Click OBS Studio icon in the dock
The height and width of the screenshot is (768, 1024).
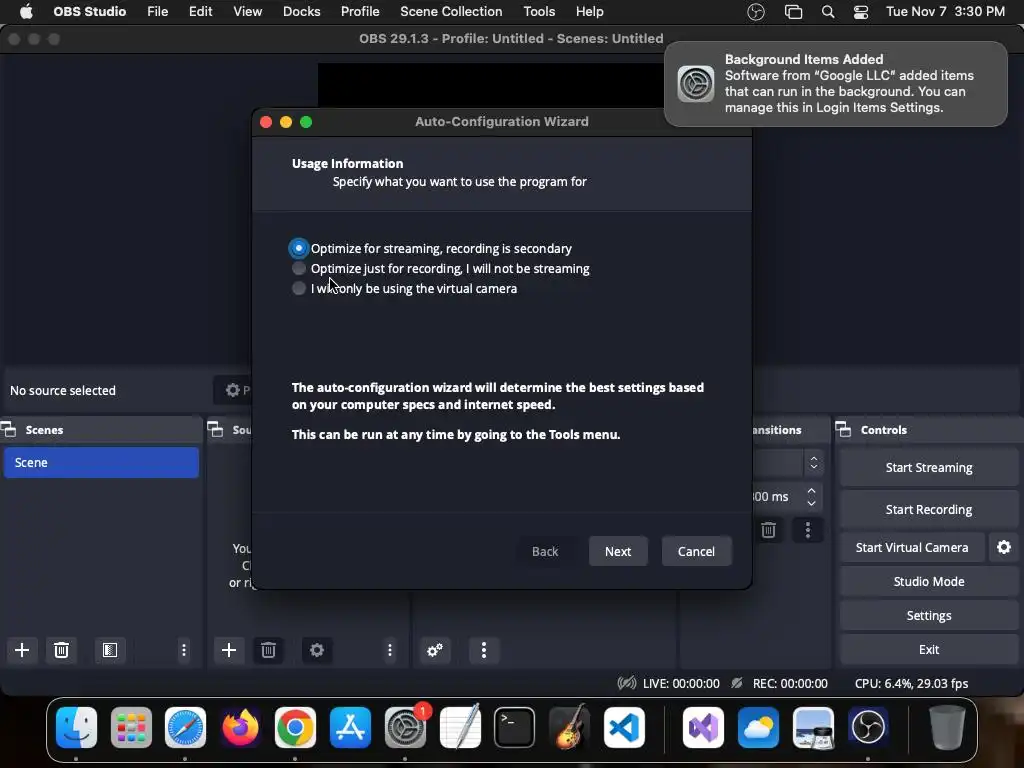(868, 727)
